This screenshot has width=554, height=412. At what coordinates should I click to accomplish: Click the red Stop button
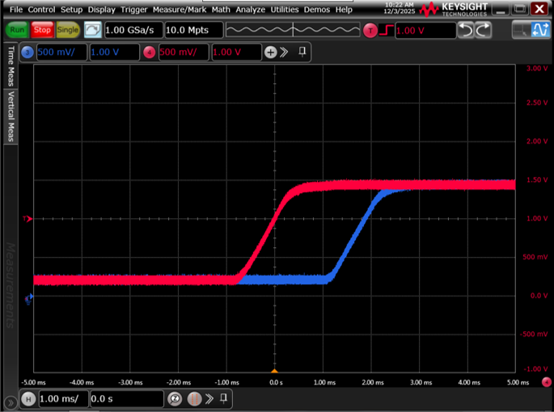point(42,30)
